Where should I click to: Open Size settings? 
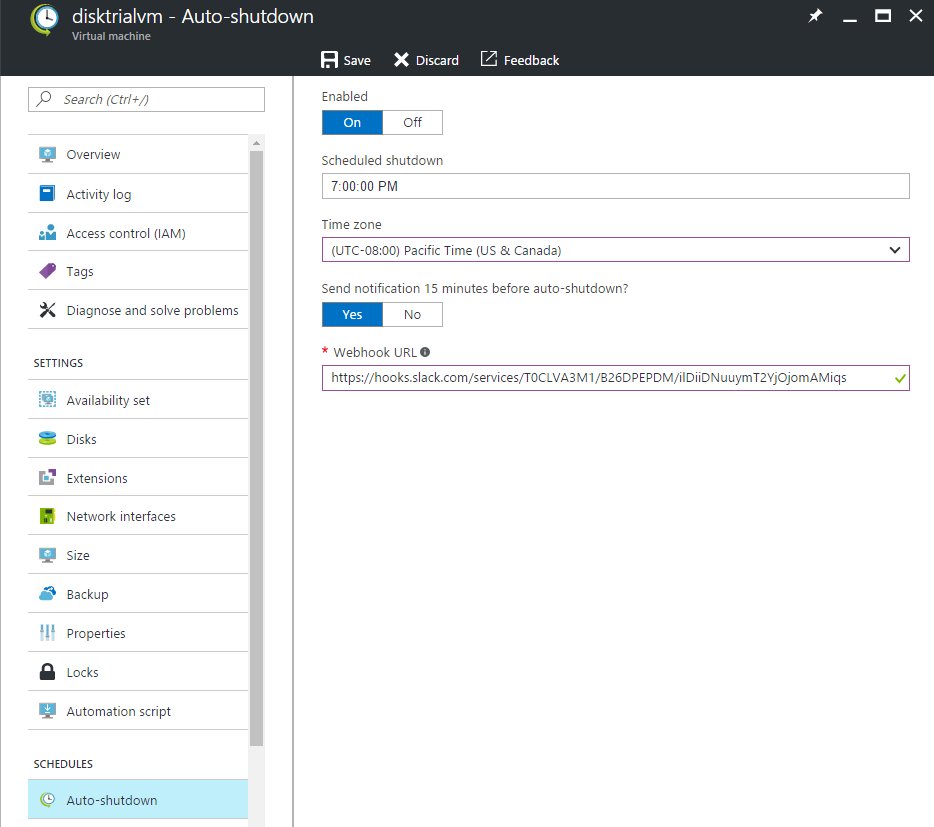tap(138, 555)
